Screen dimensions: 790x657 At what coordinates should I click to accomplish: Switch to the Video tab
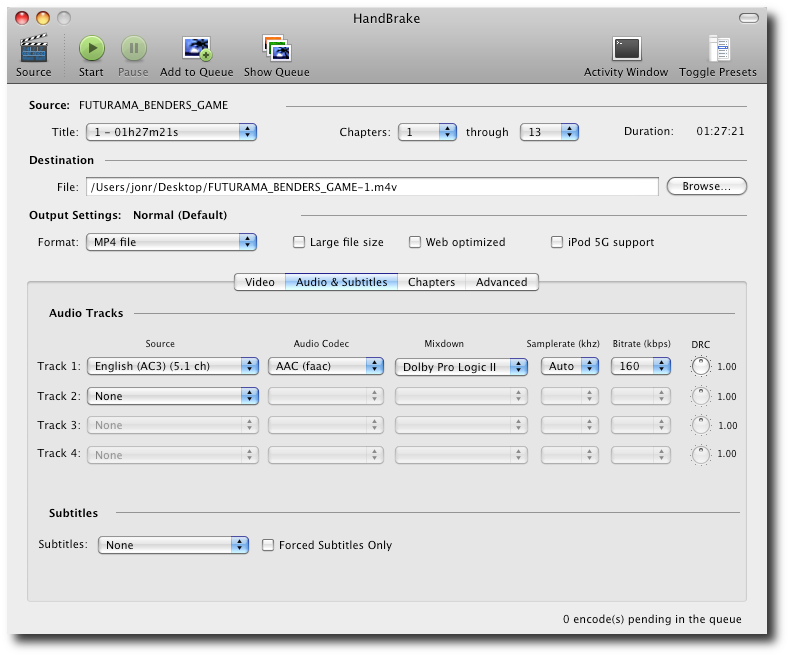coord(260,282)
